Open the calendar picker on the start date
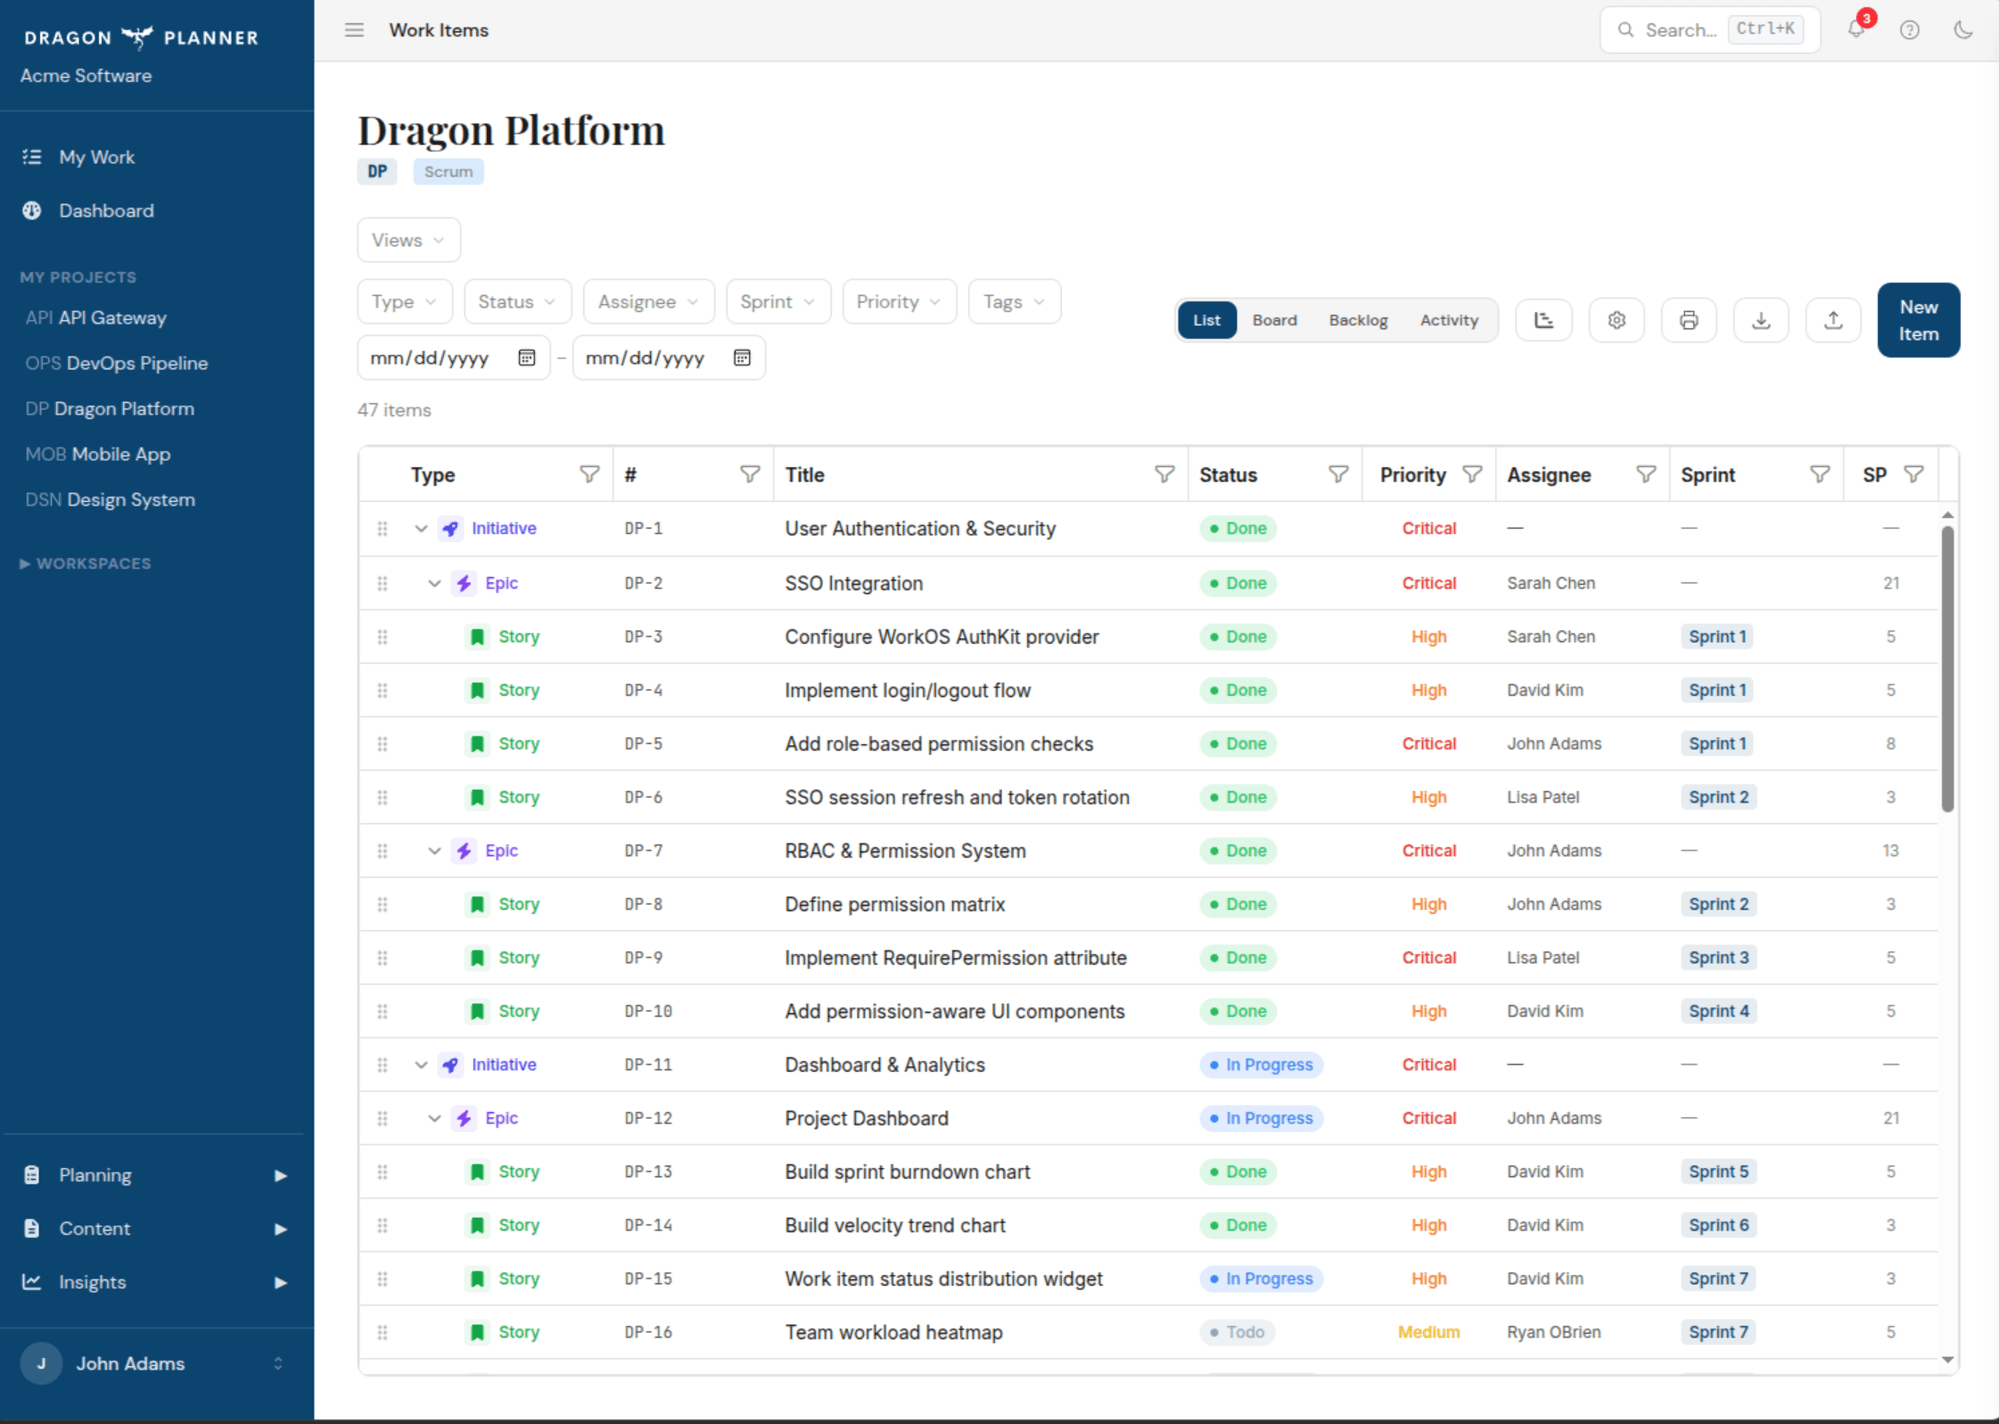This screenshot has height=1424, width=1999. click(526, 357)
